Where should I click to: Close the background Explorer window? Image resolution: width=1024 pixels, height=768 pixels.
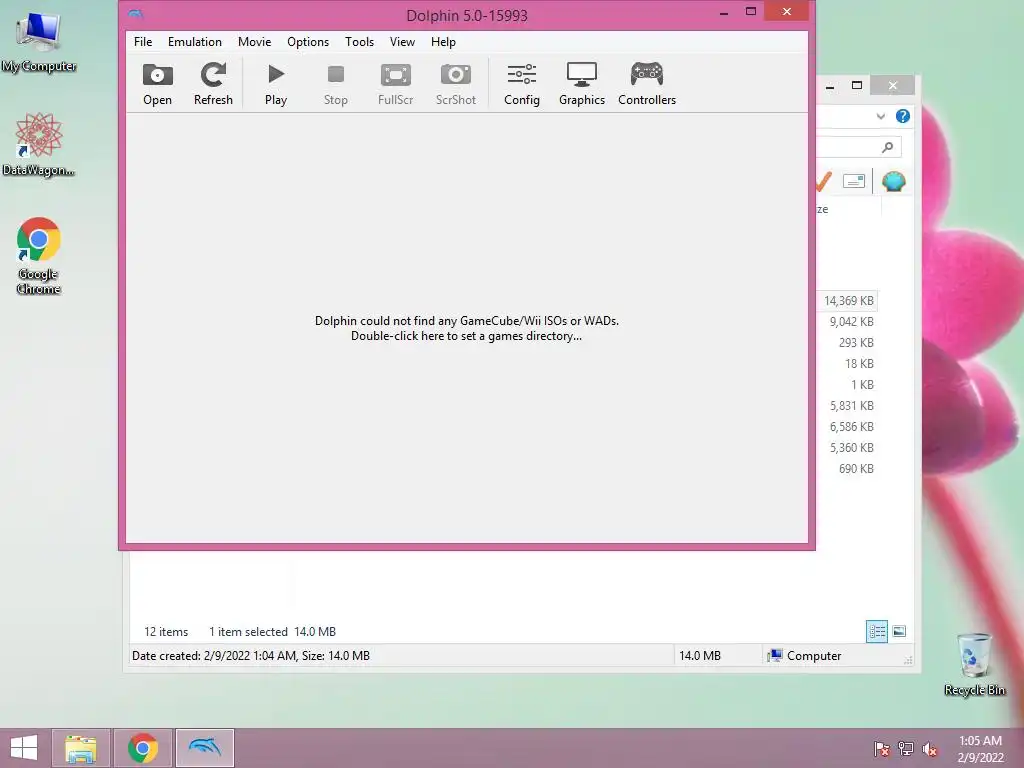[x=893, y=86]
